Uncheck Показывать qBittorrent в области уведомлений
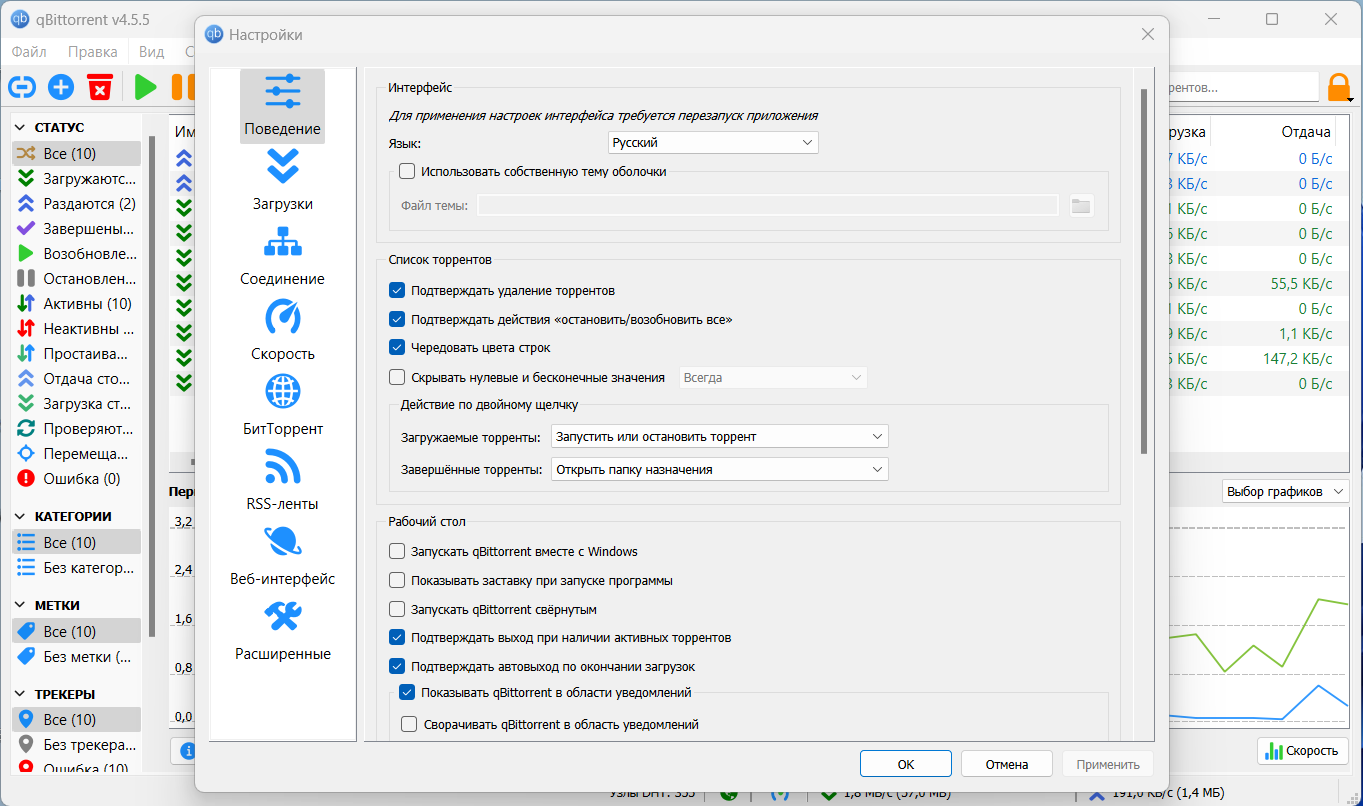Viewport: 1363px width, 806px height. 407,691
